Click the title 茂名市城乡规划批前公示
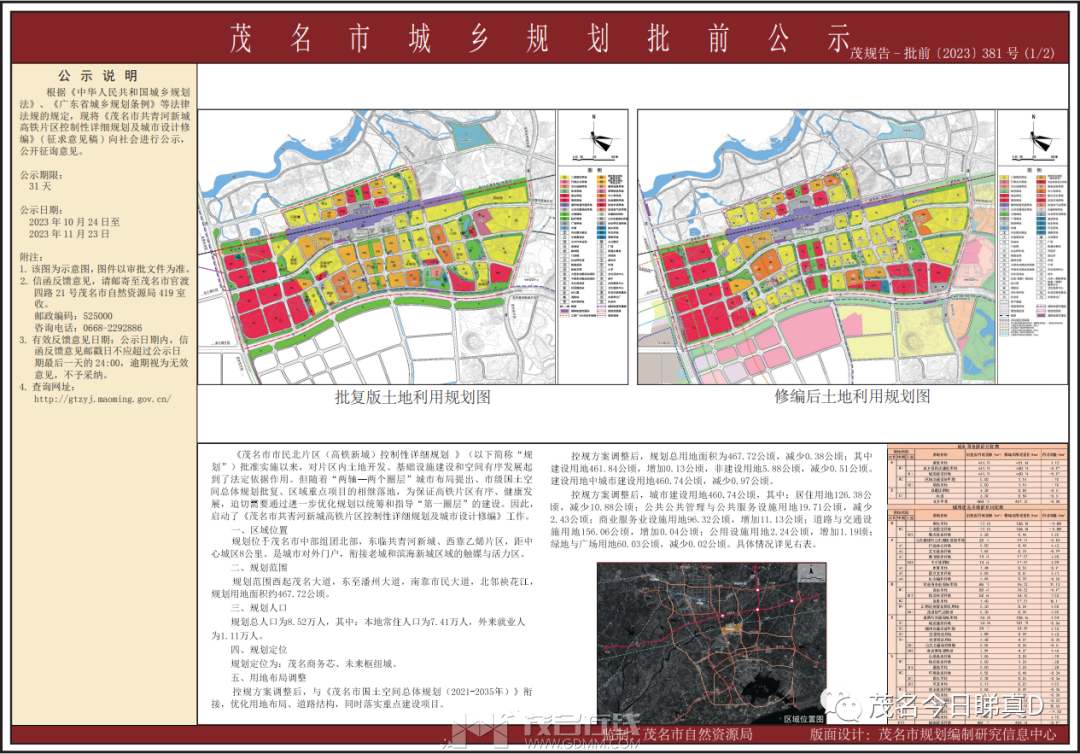 (540, 38)
